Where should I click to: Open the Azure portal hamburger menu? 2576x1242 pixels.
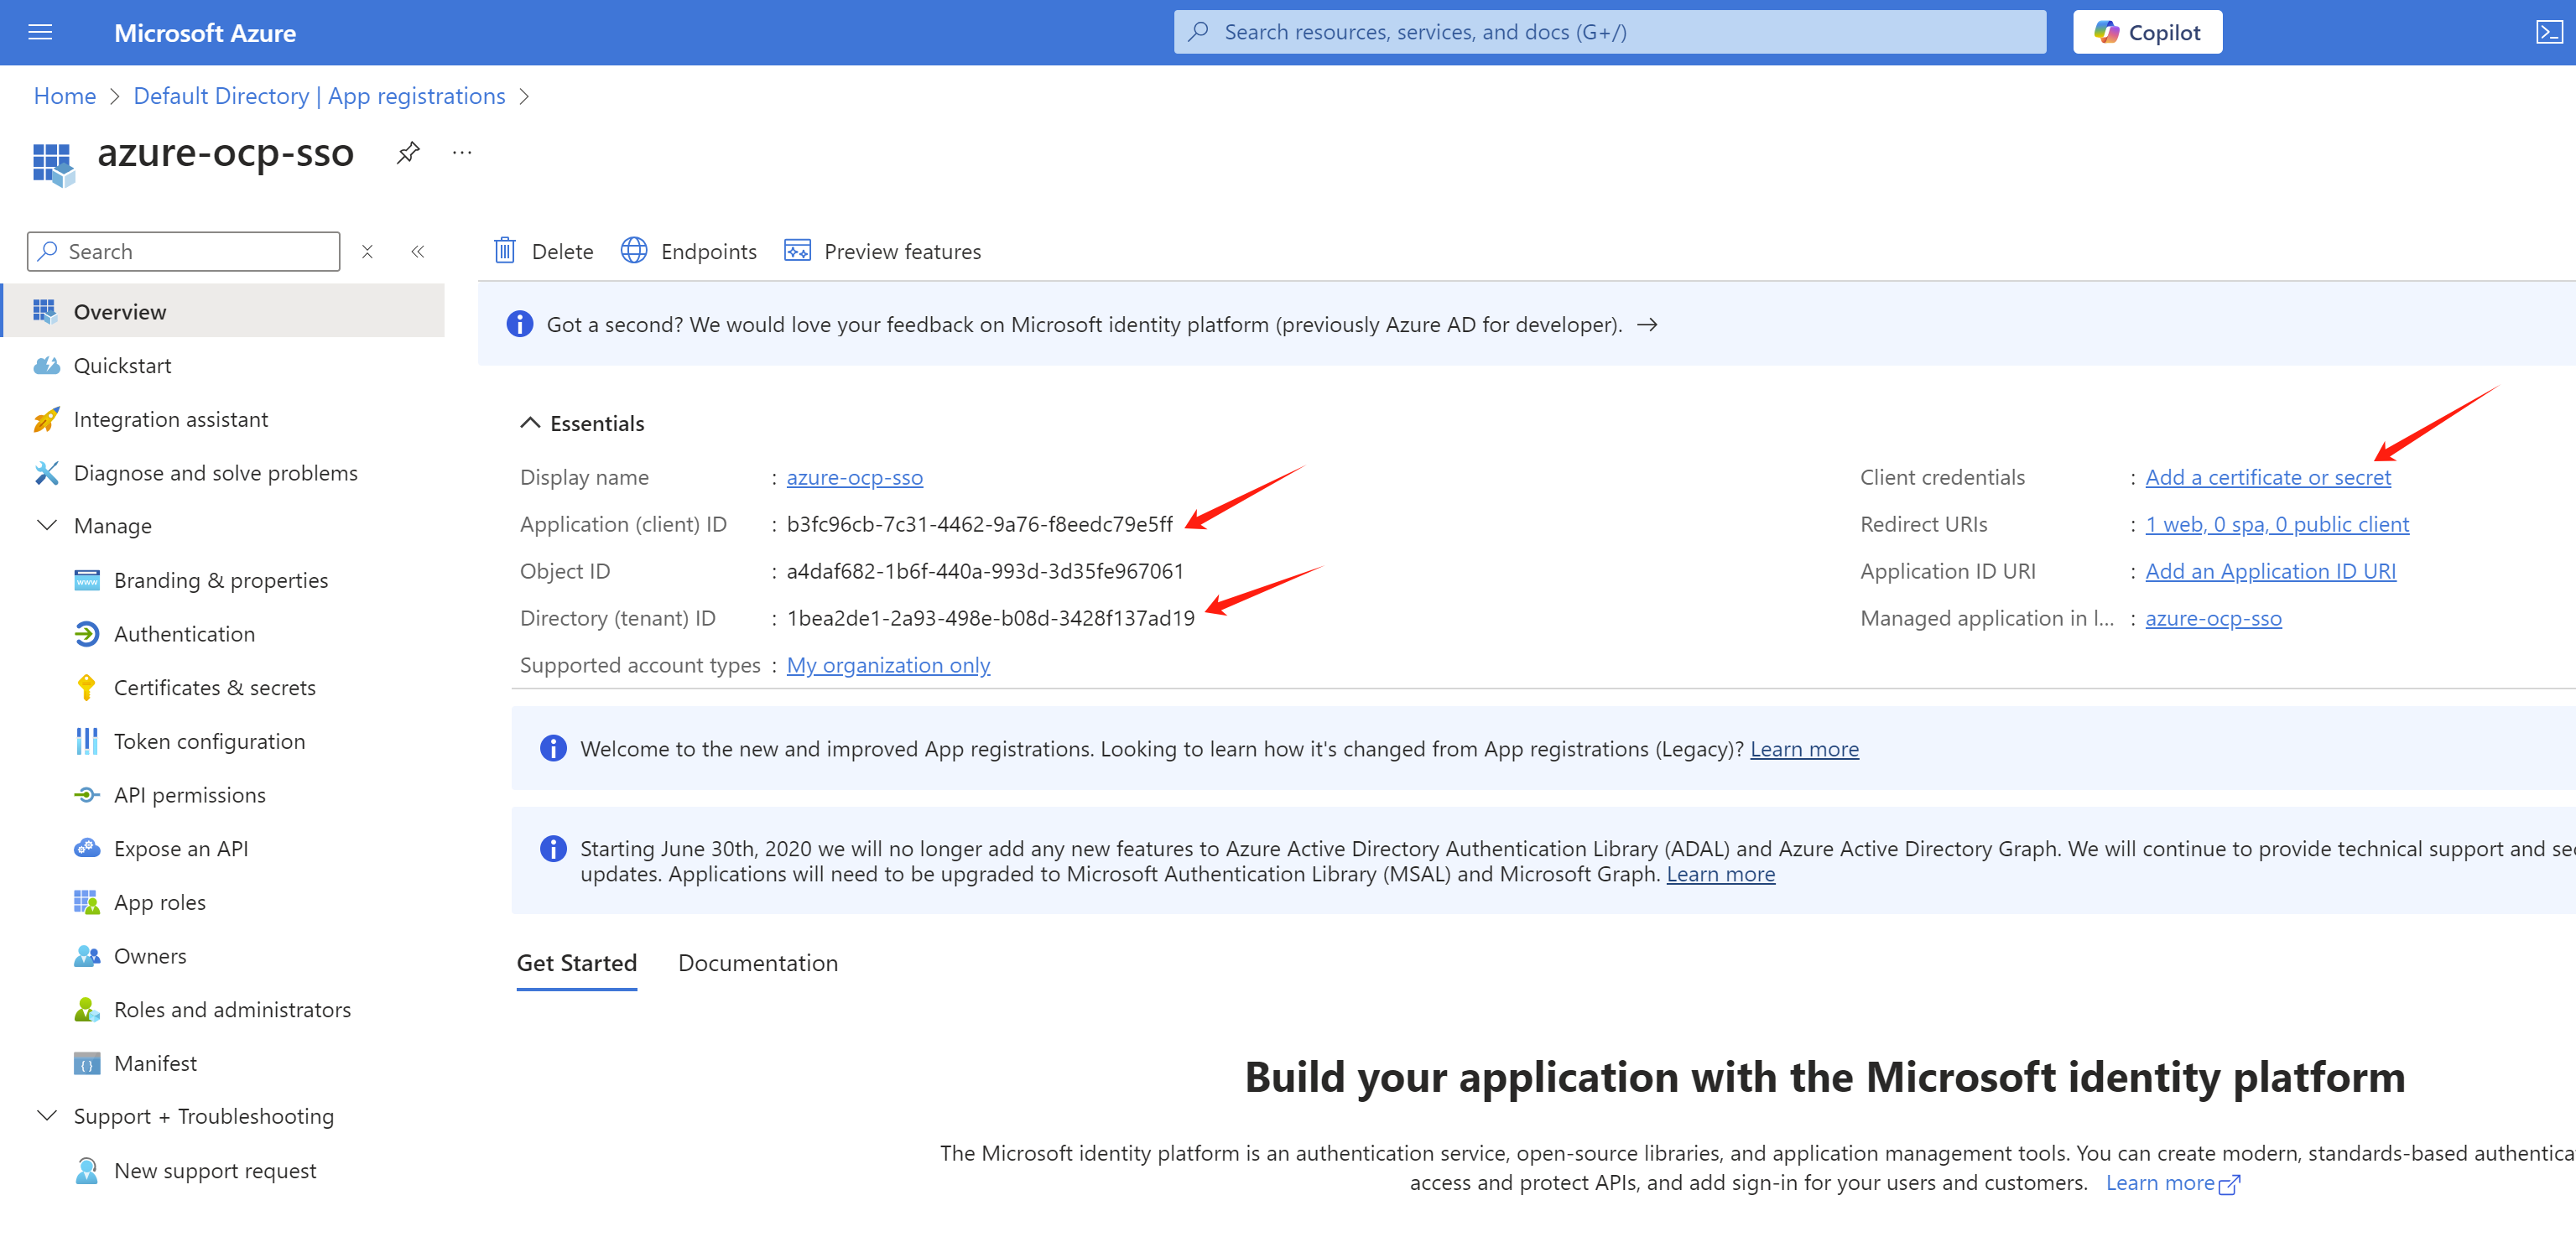coord(40,32)
